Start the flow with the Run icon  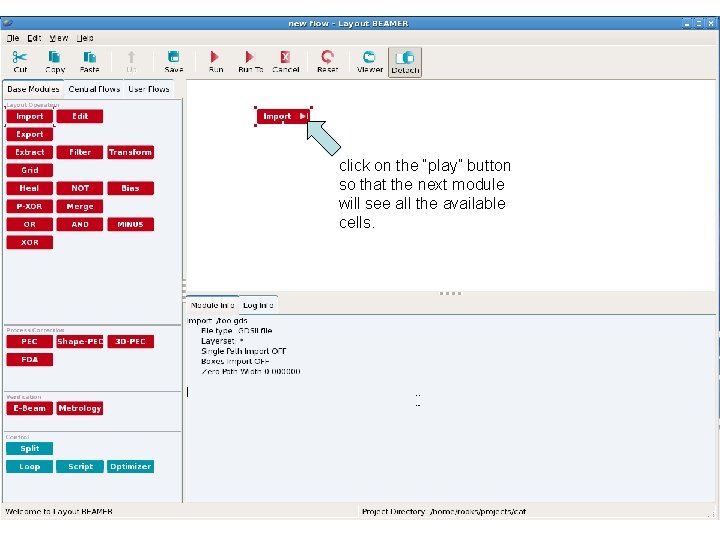tap(214, 56)
